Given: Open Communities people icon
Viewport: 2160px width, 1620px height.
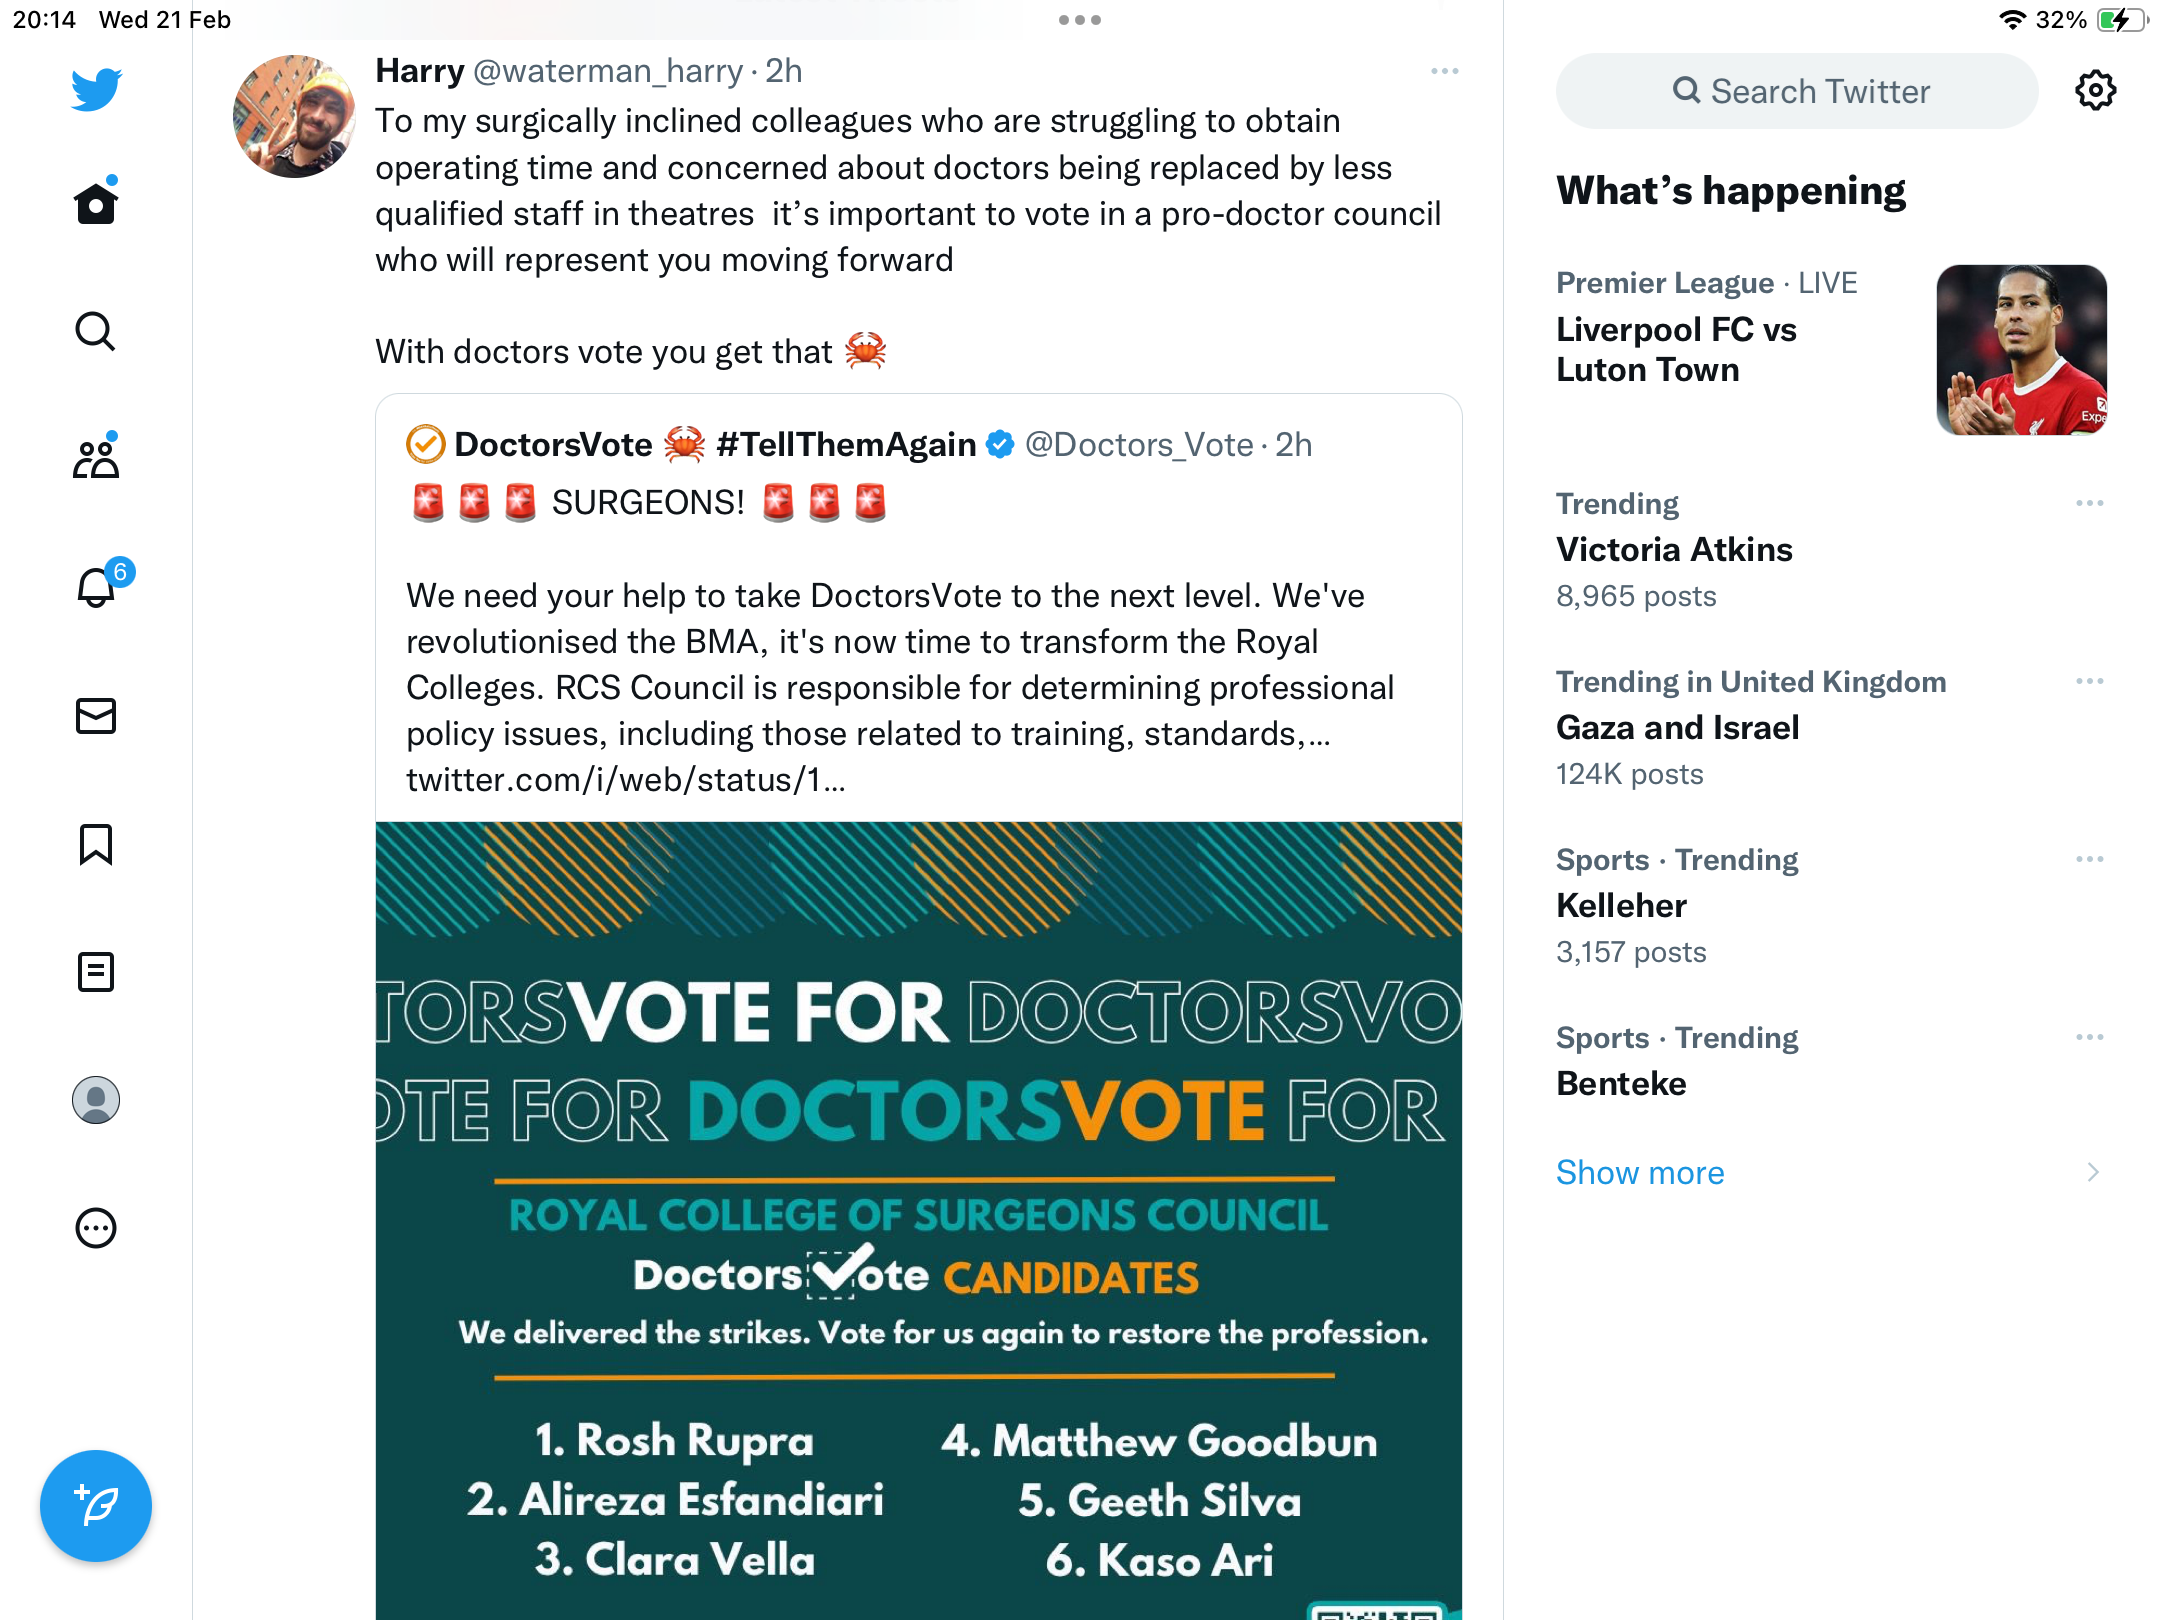Looking at the screenshot, I should coord(96,458).
